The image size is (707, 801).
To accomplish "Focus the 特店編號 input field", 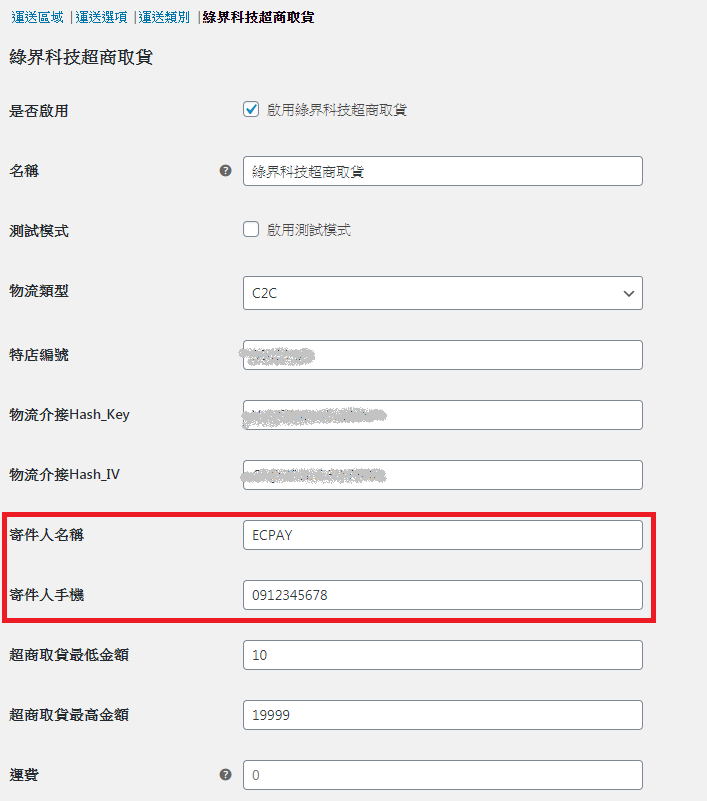I will tap(442, 355).
